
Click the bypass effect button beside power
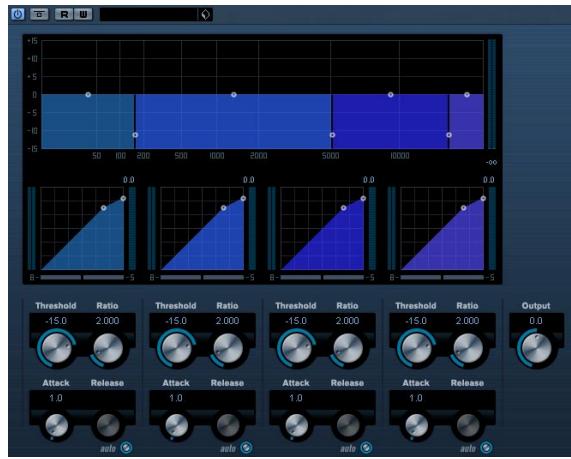click(x=39, y=14)
